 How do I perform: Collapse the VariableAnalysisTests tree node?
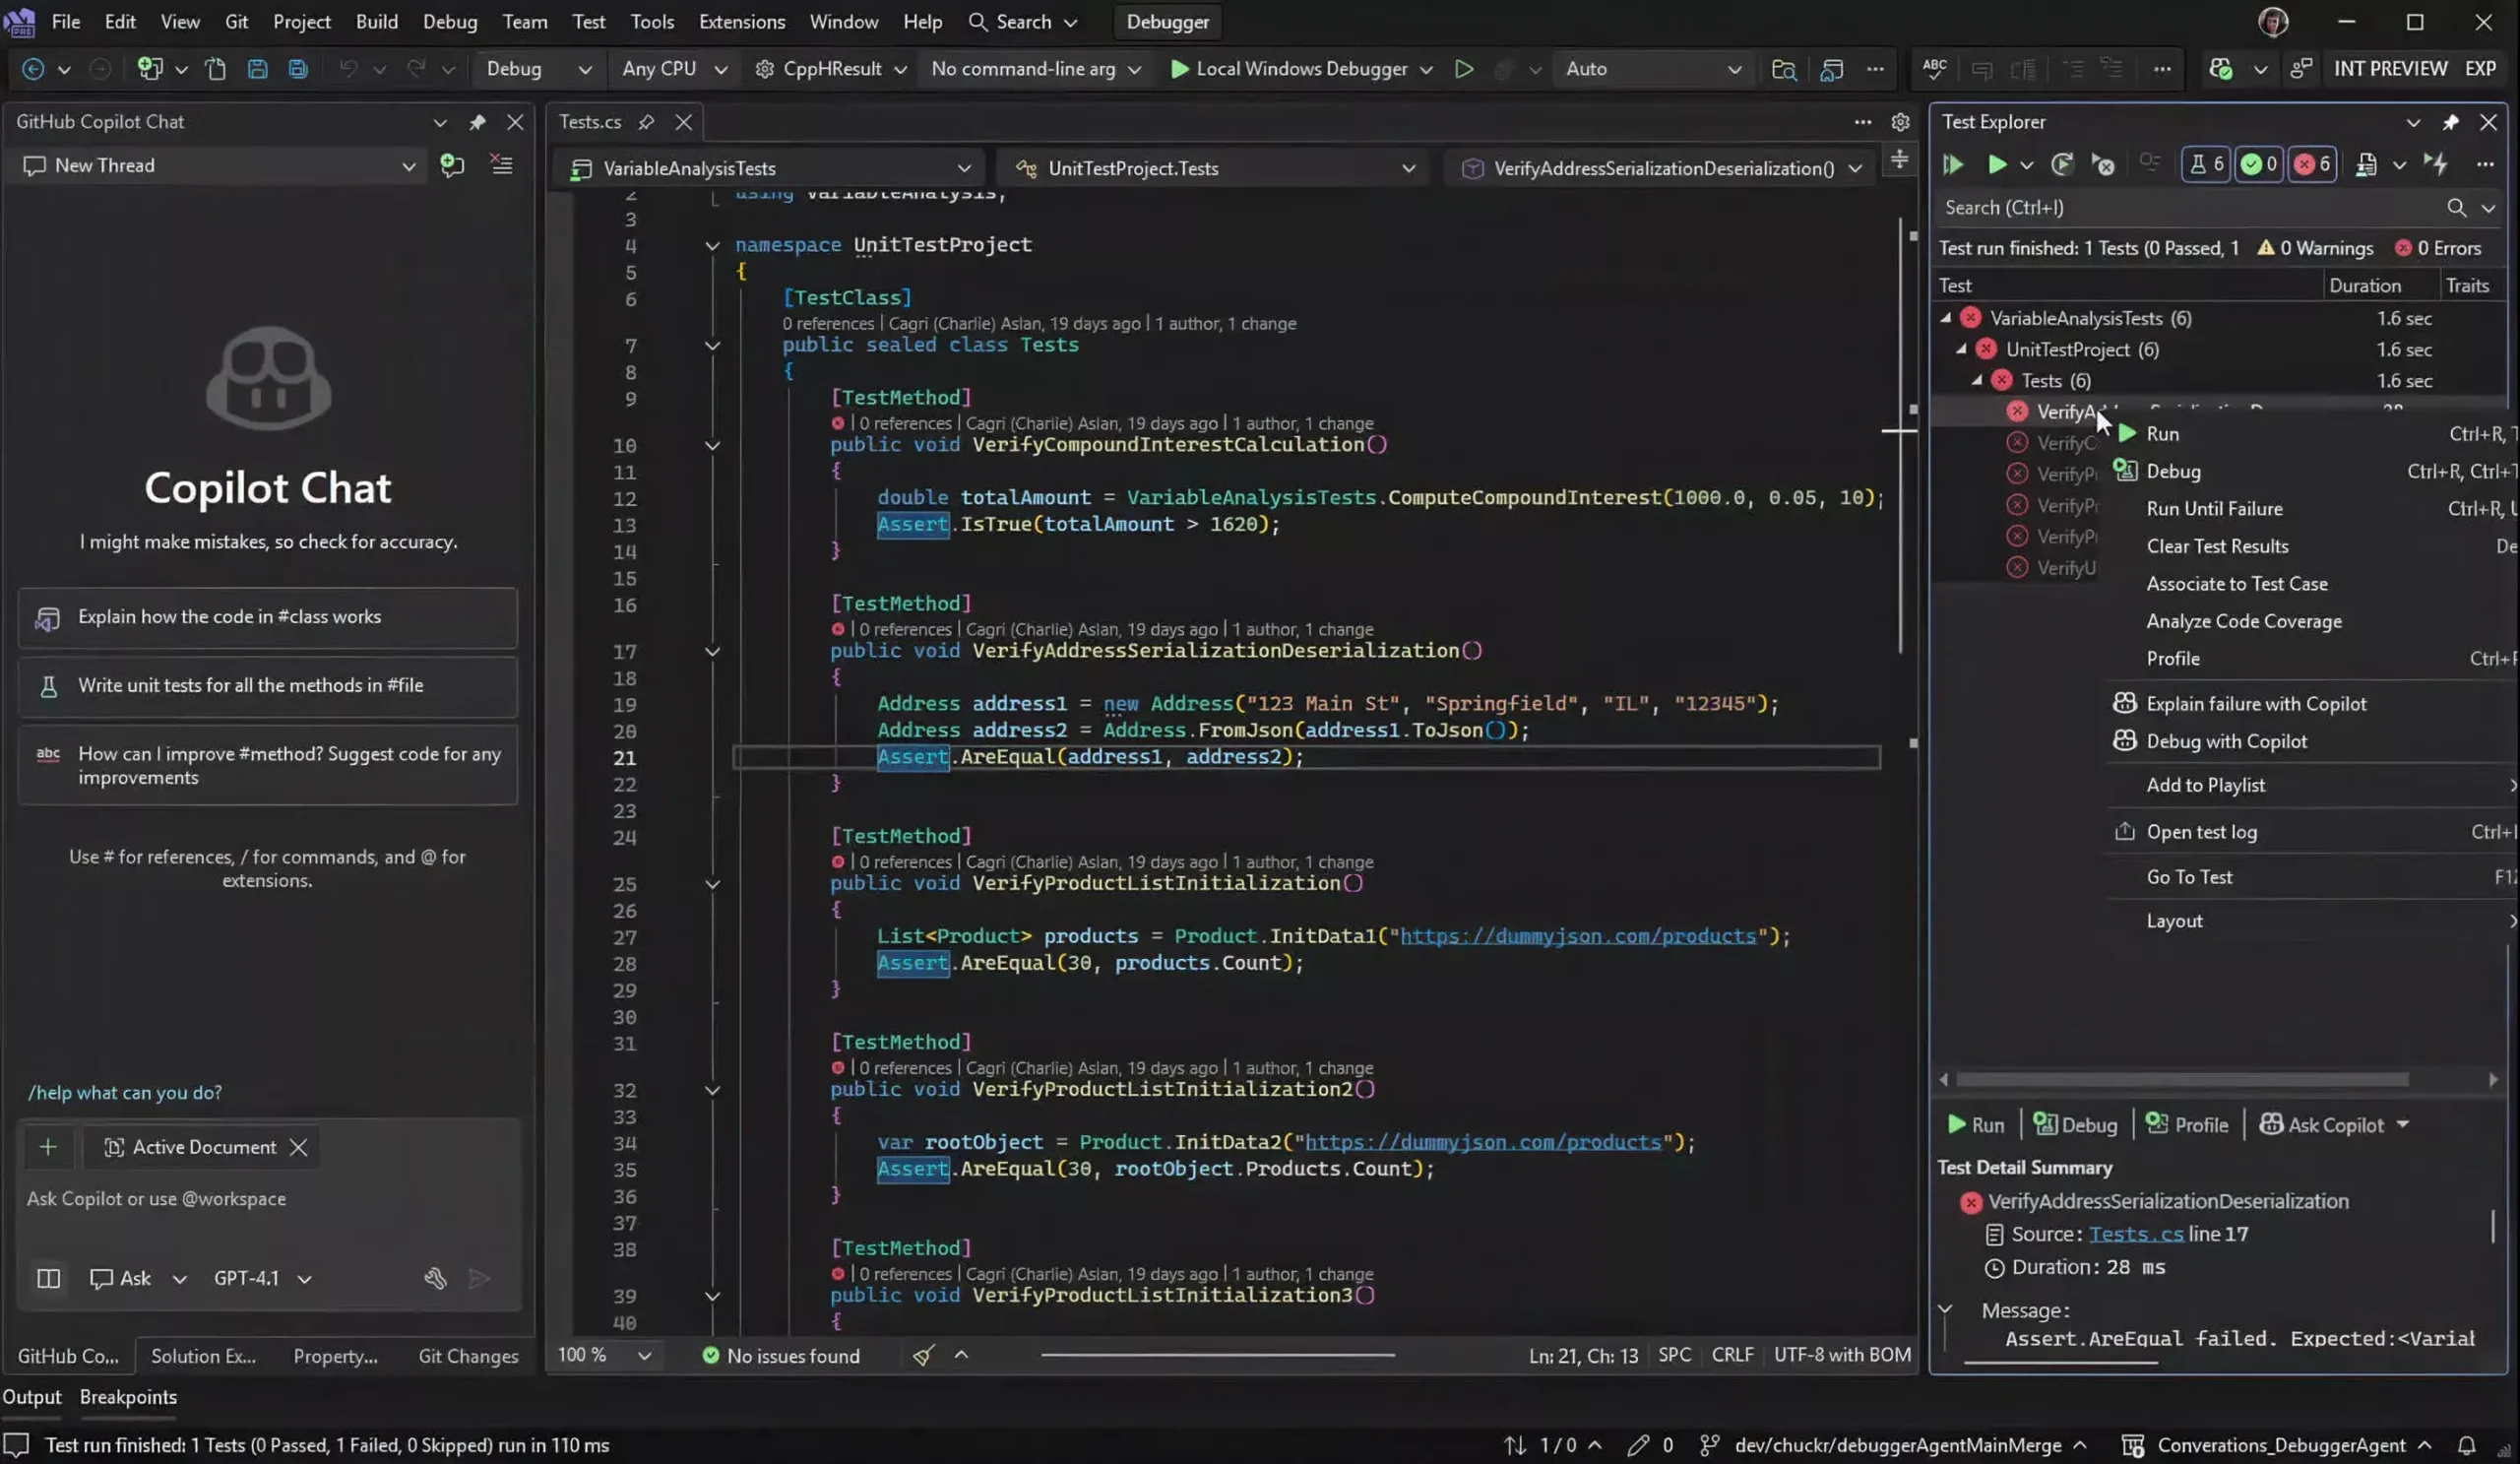click(x=1946, y=317)
